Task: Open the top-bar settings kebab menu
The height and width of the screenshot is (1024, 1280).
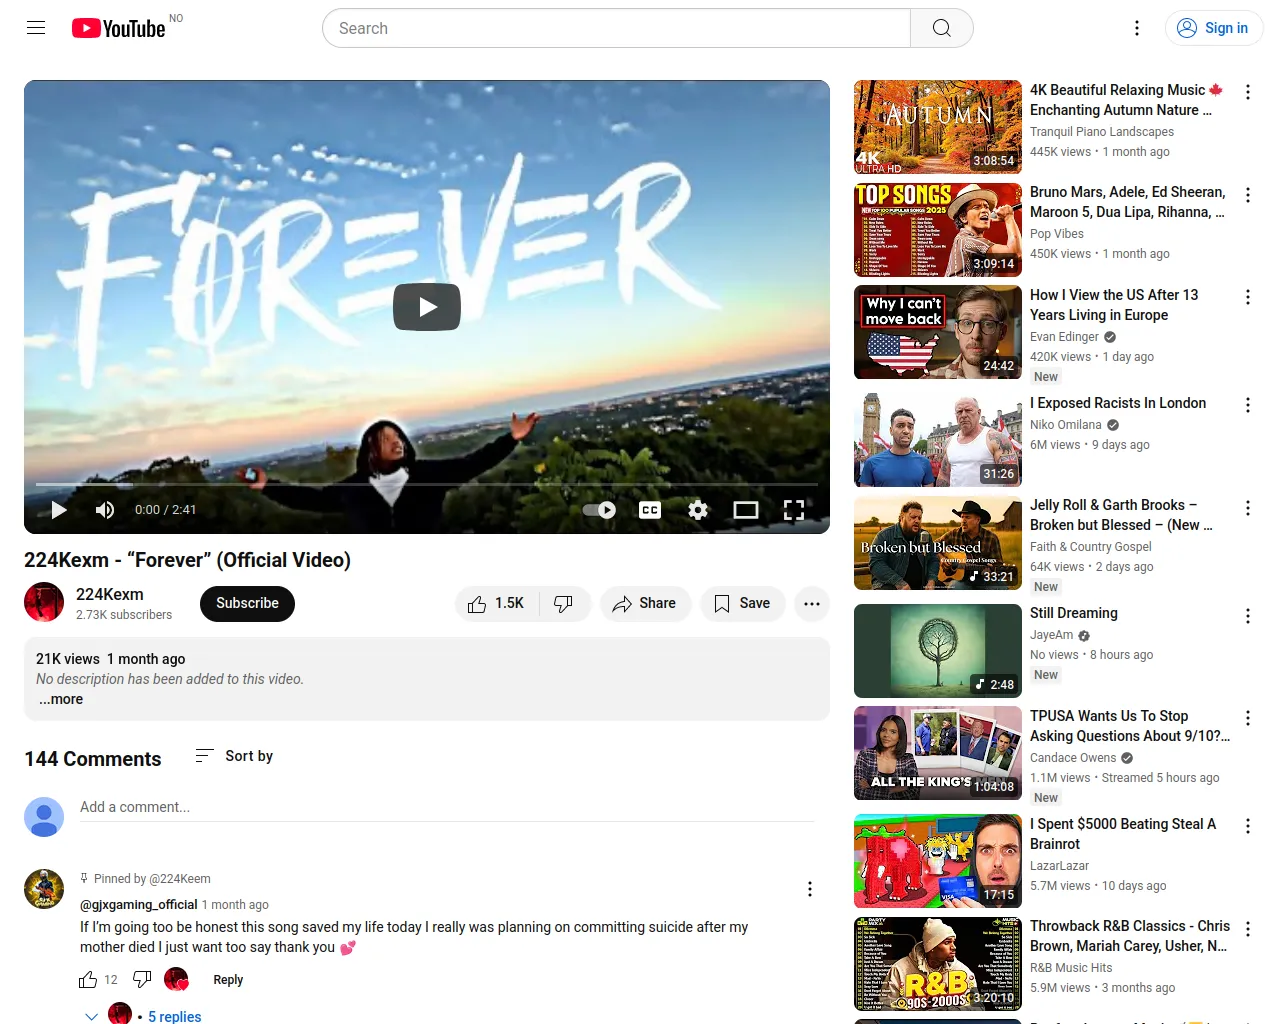Action: pos(1137,28)
